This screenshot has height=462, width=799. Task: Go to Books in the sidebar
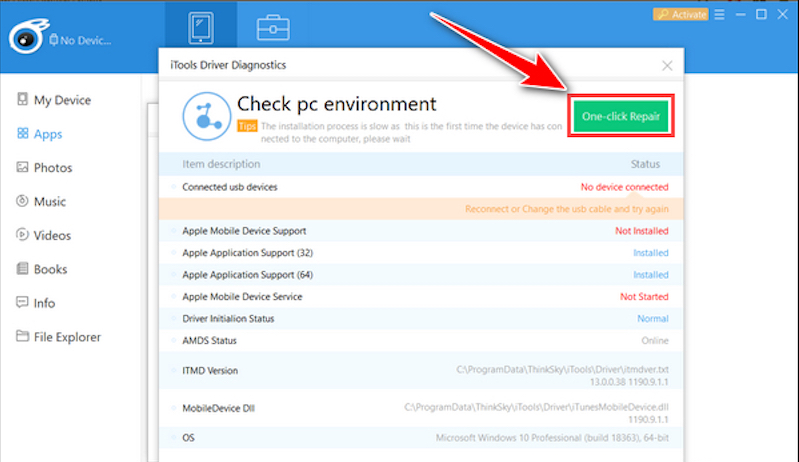tap(50, 270)
